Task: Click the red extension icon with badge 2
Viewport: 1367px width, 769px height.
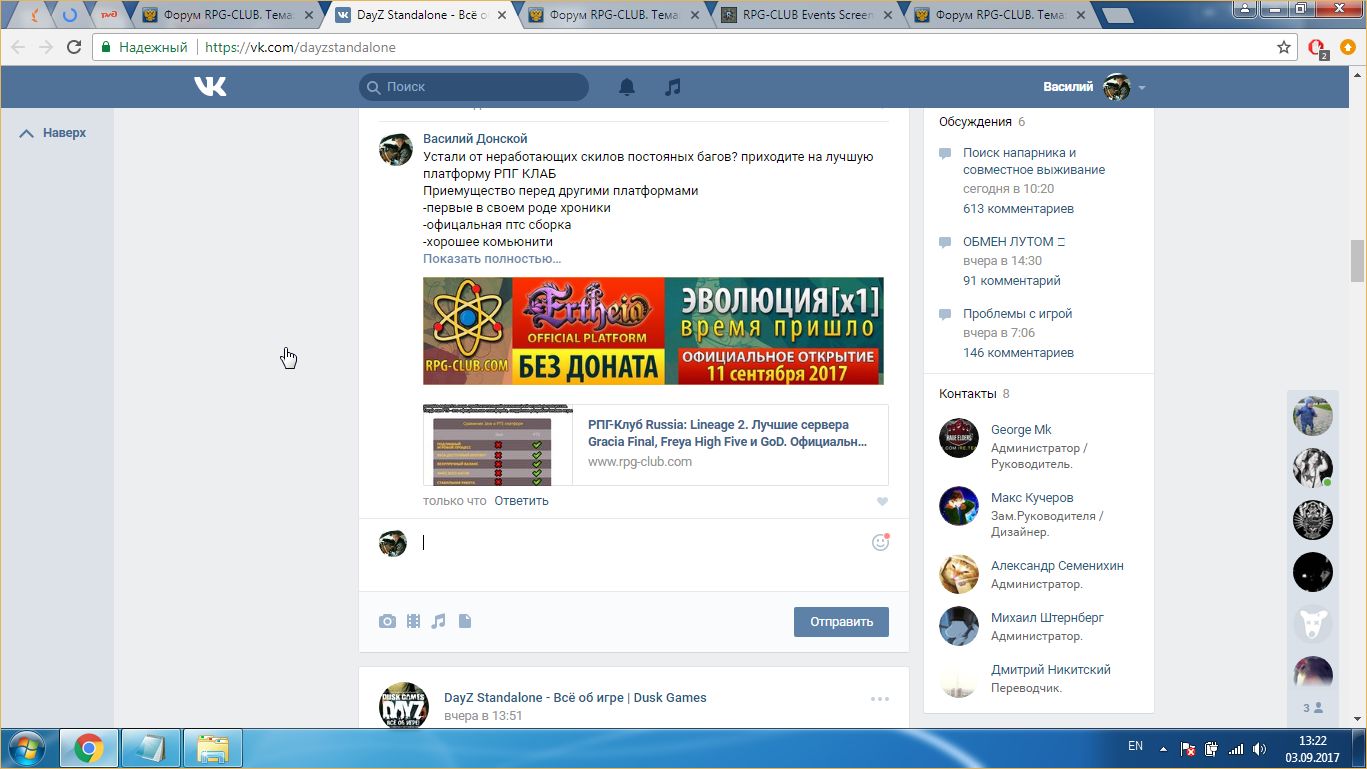Action: [1317, 48]
